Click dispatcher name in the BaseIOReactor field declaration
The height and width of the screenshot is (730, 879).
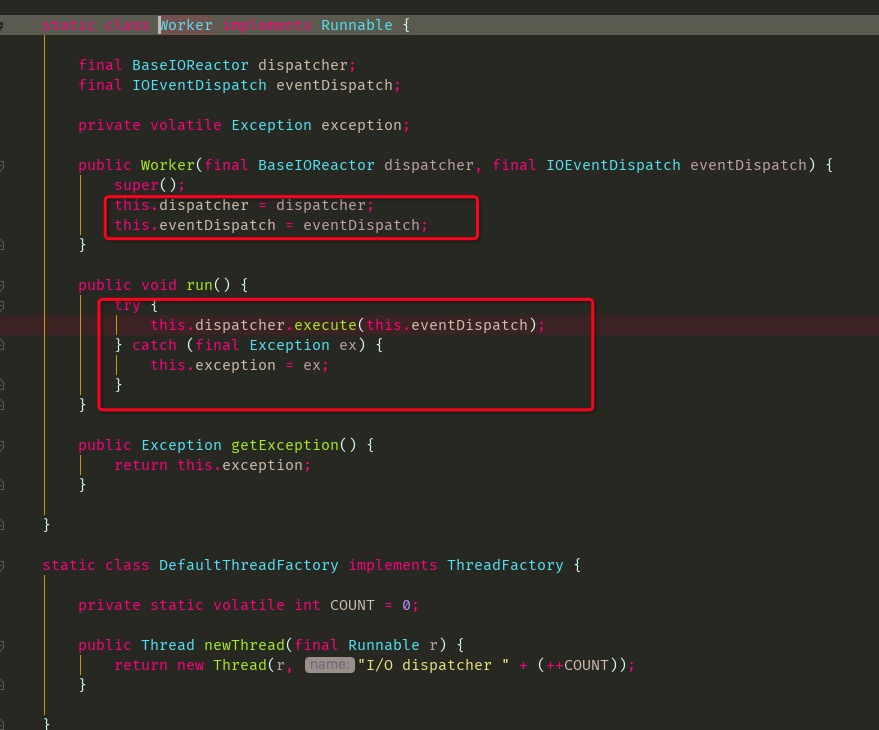point(303,65)
